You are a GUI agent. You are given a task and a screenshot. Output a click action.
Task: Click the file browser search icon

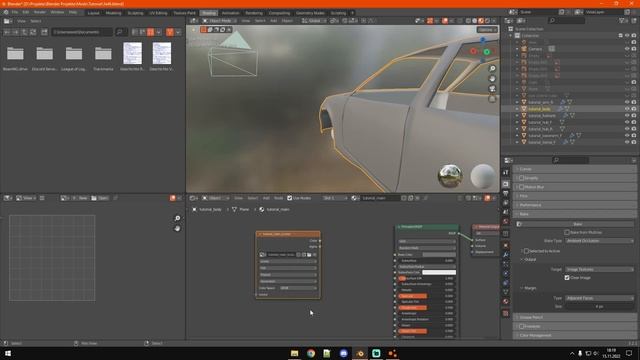[x=120, y=32]
